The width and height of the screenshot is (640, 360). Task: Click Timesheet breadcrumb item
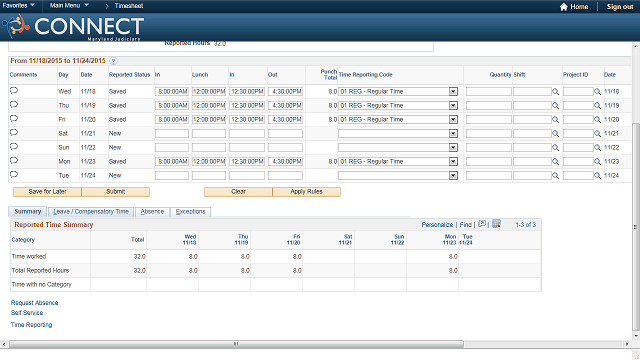tap(129, 6)
